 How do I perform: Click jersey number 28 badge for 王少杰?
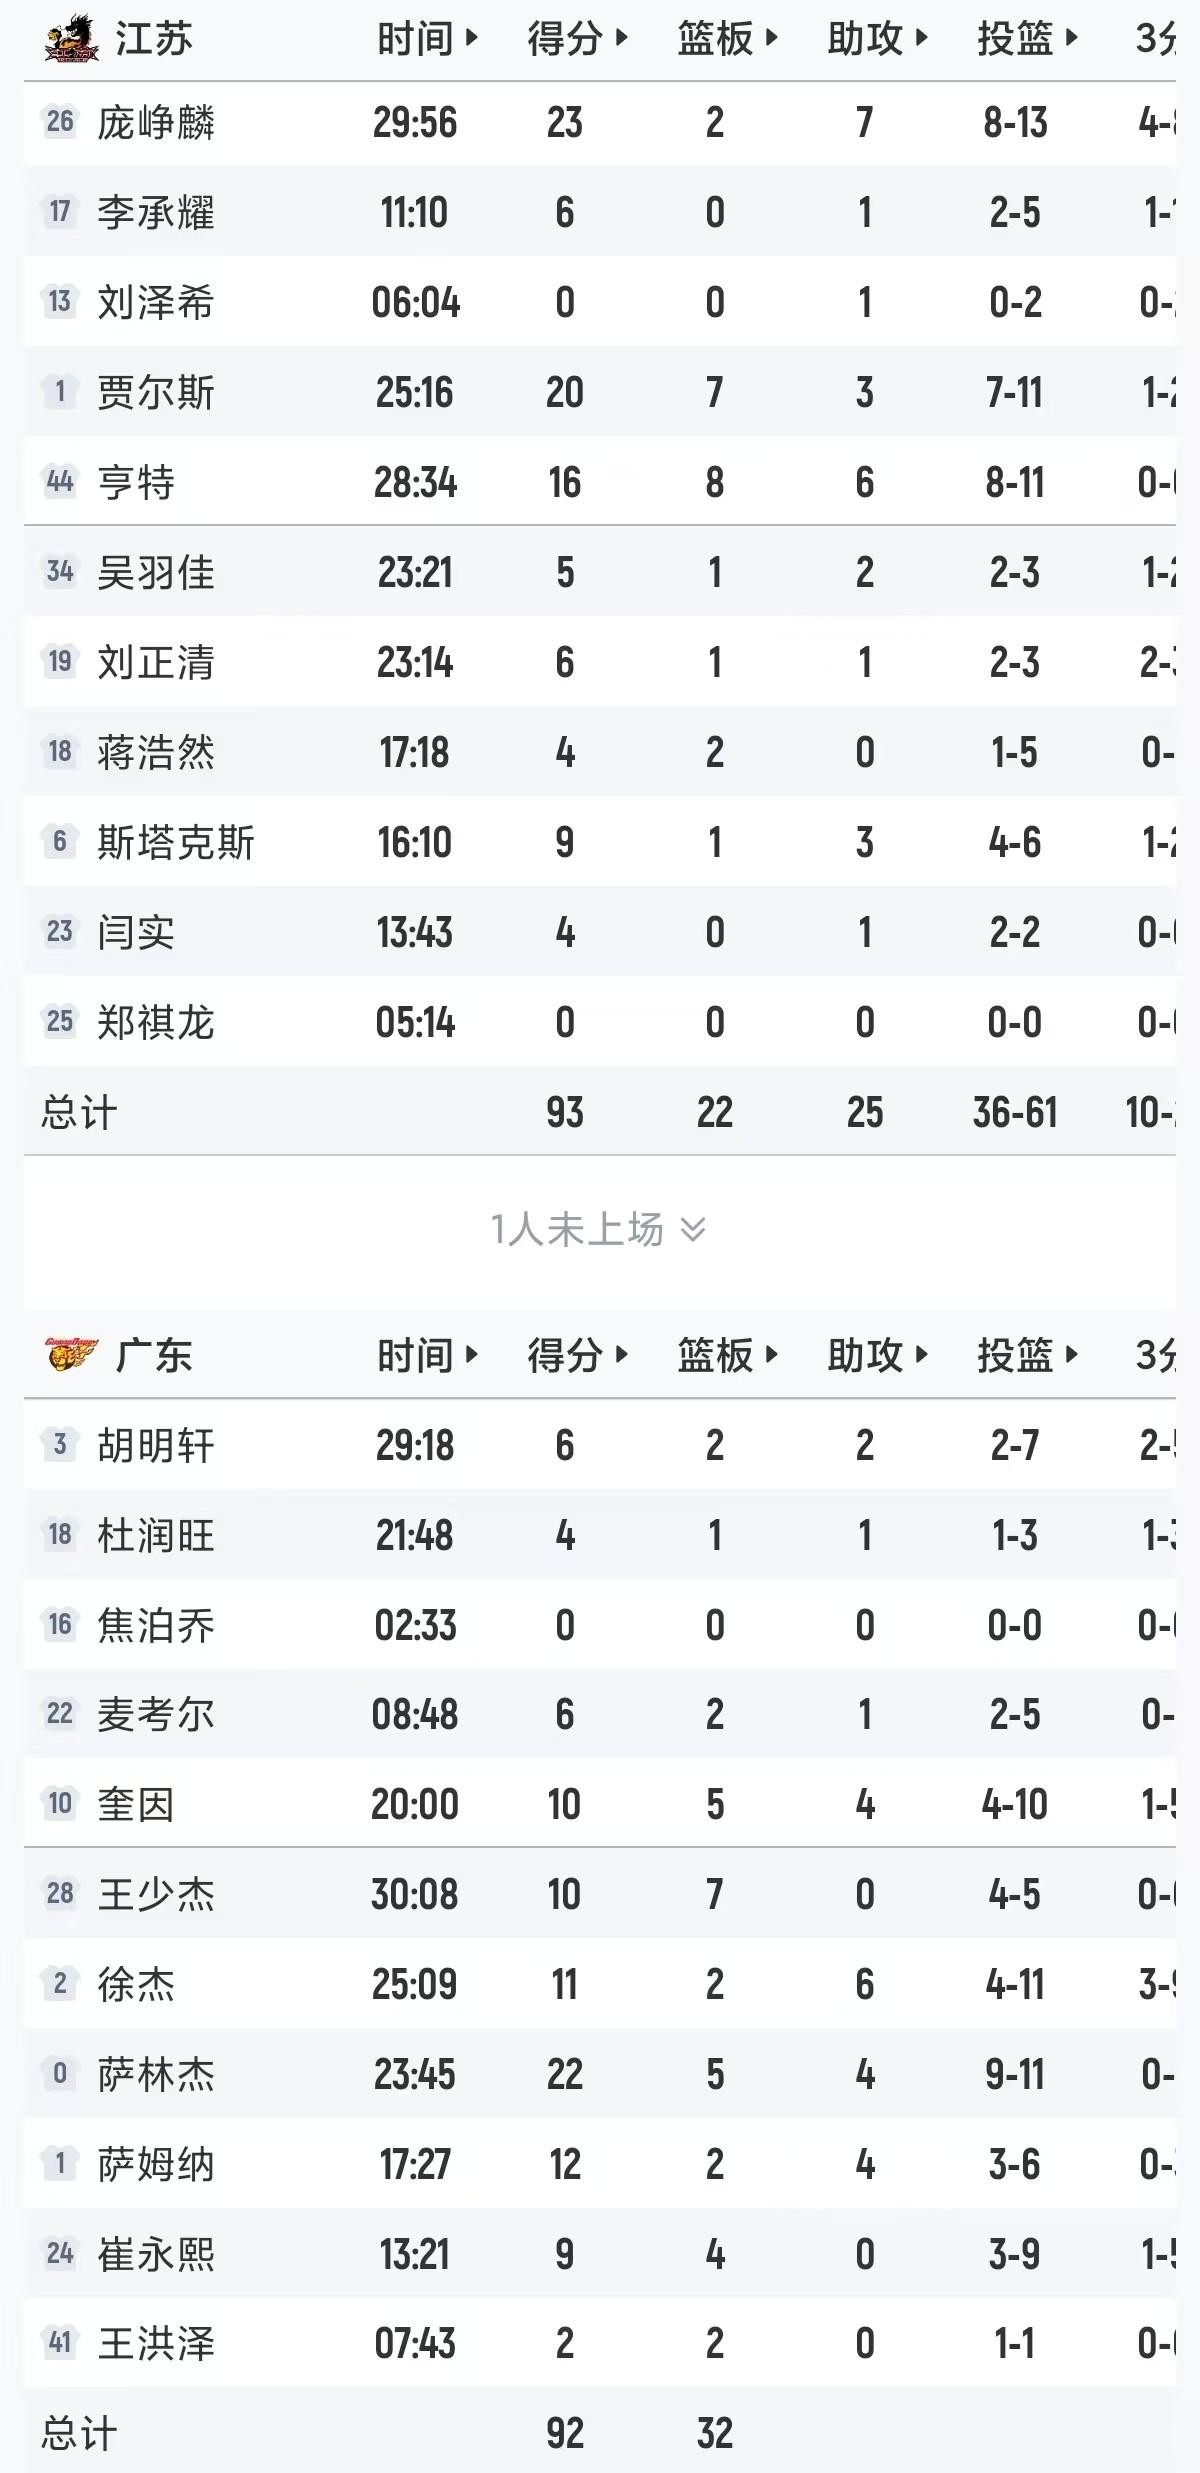60,1893
